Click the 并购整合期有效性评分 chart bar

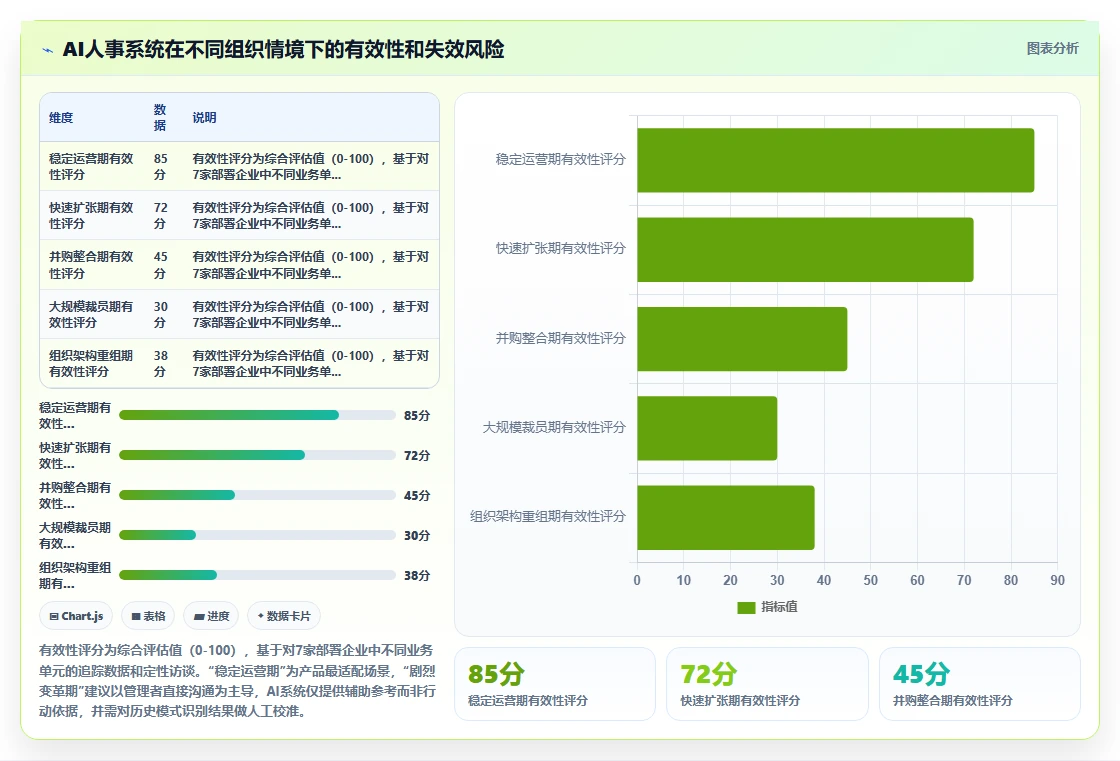click(x=742, y=339)
